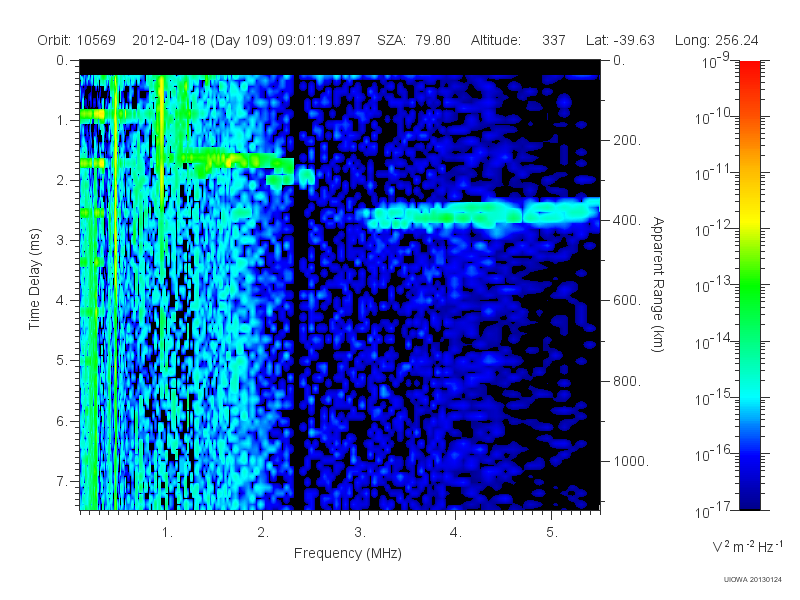The width and height of the screenshot is (800, 600).
Task: Click the '200.' apparent range tick label
Action: [x=627, y=140]
